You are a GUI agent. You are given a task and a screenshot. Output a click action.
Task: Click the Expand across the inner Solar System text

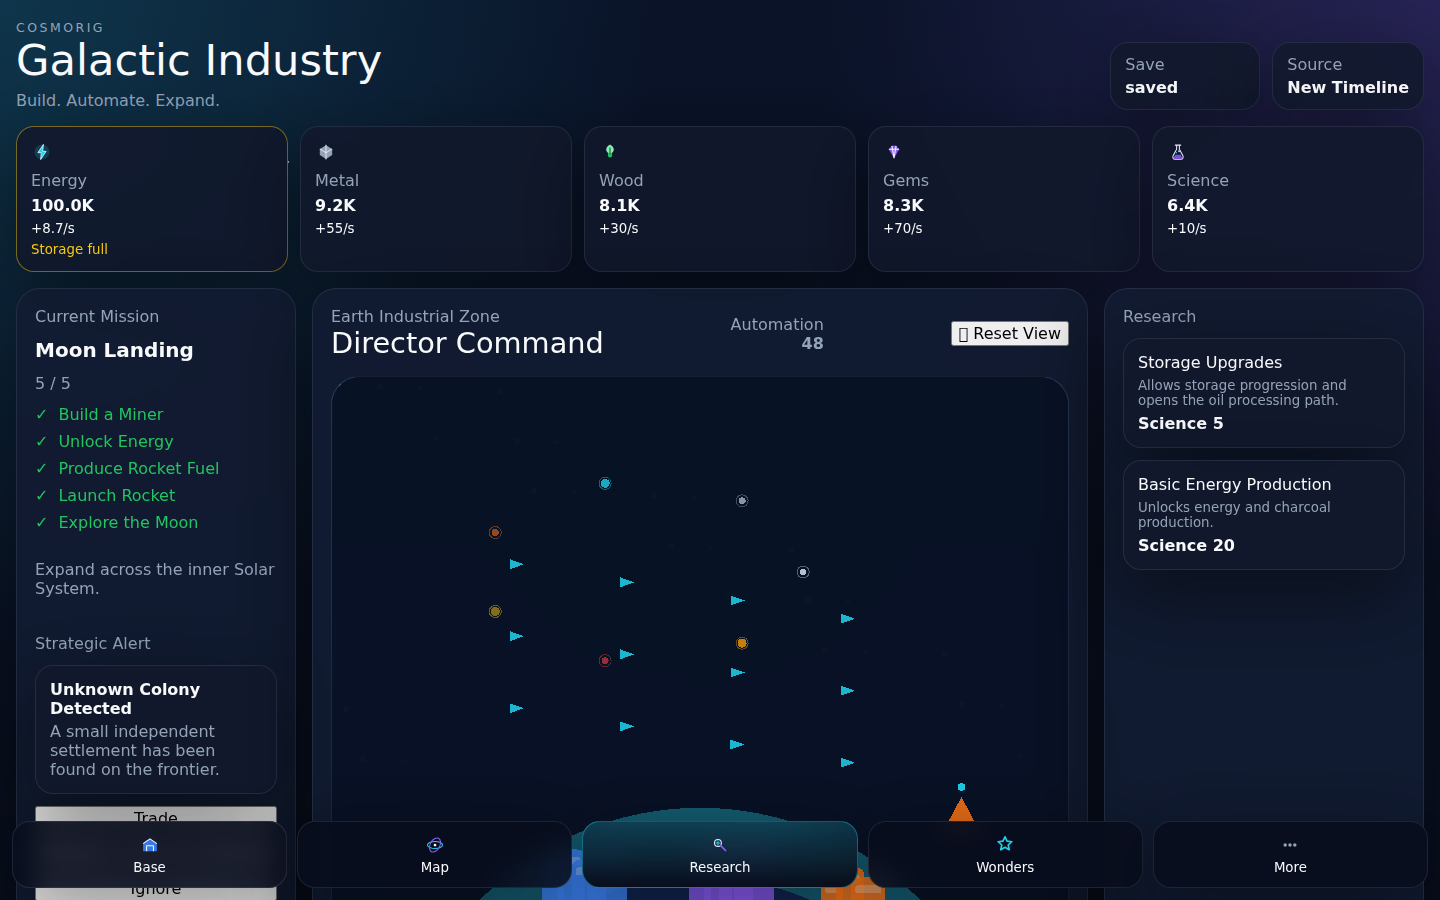coord(155,579)
